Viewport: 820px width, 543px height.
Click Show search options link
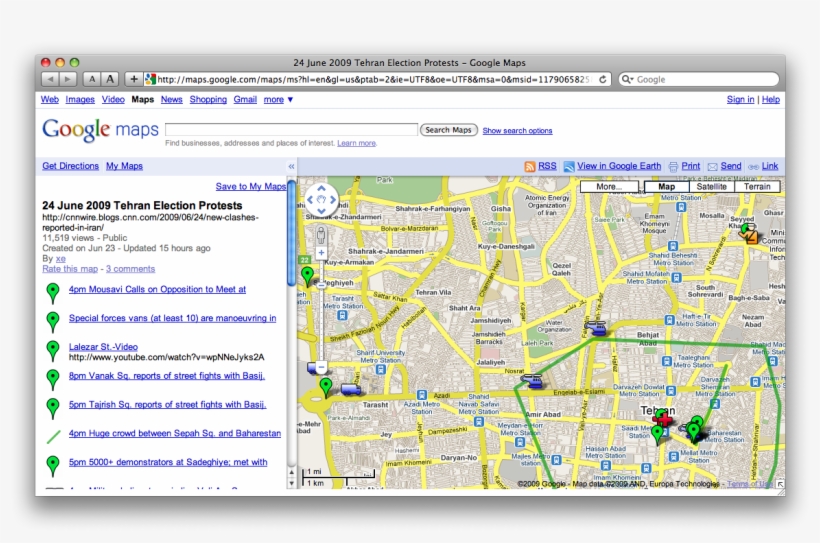(517, 131)
